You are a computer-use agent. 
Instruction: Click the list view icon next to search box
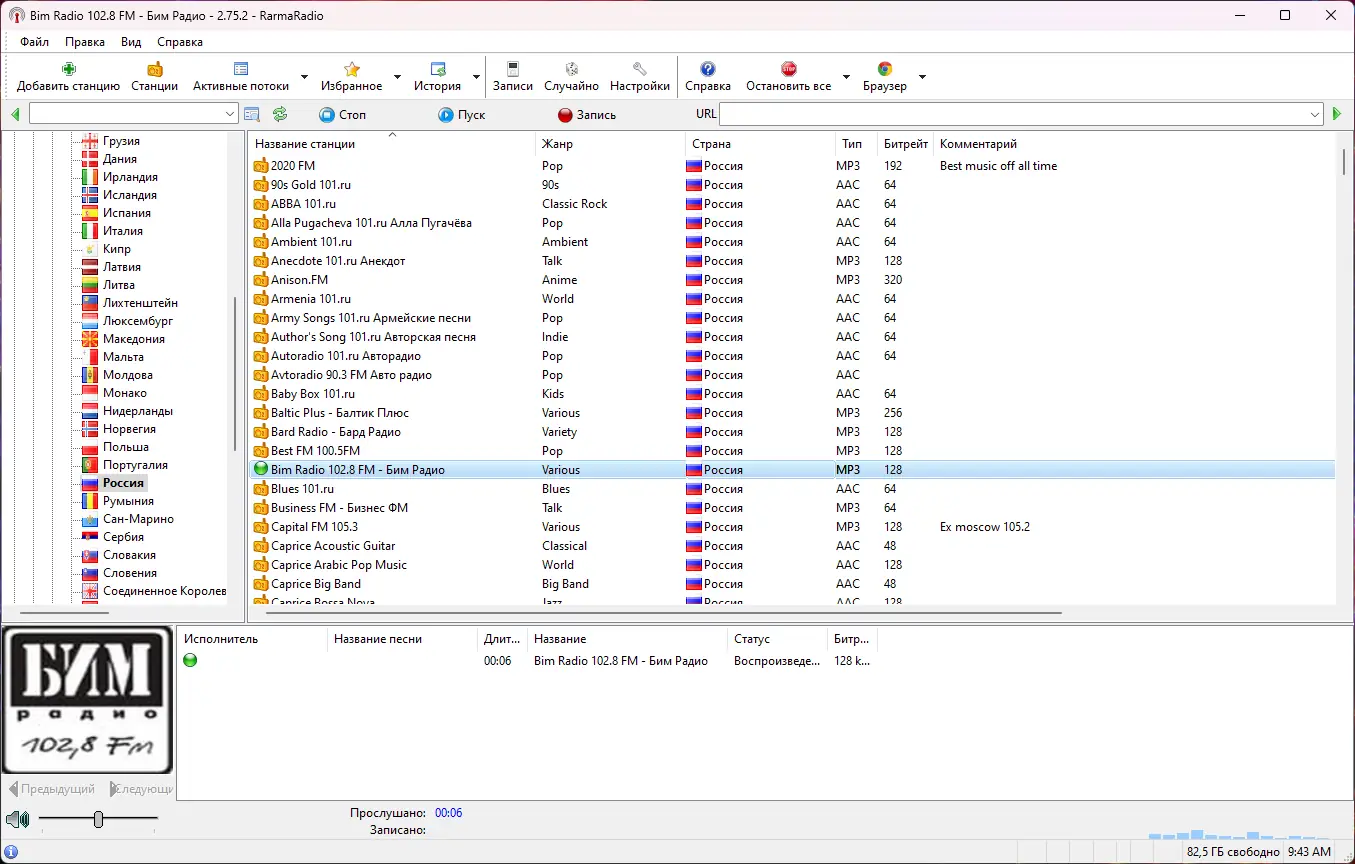coord(252,115)
